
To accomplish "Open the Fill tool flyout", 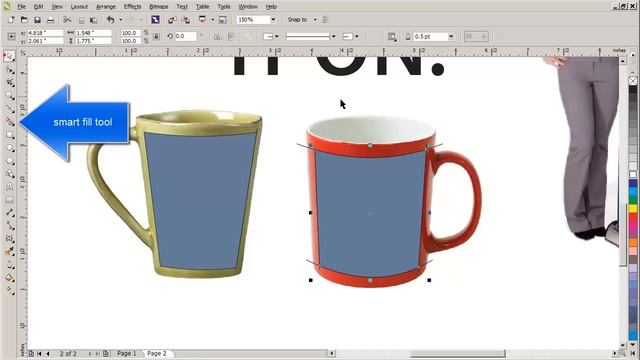I will (9, 278).
